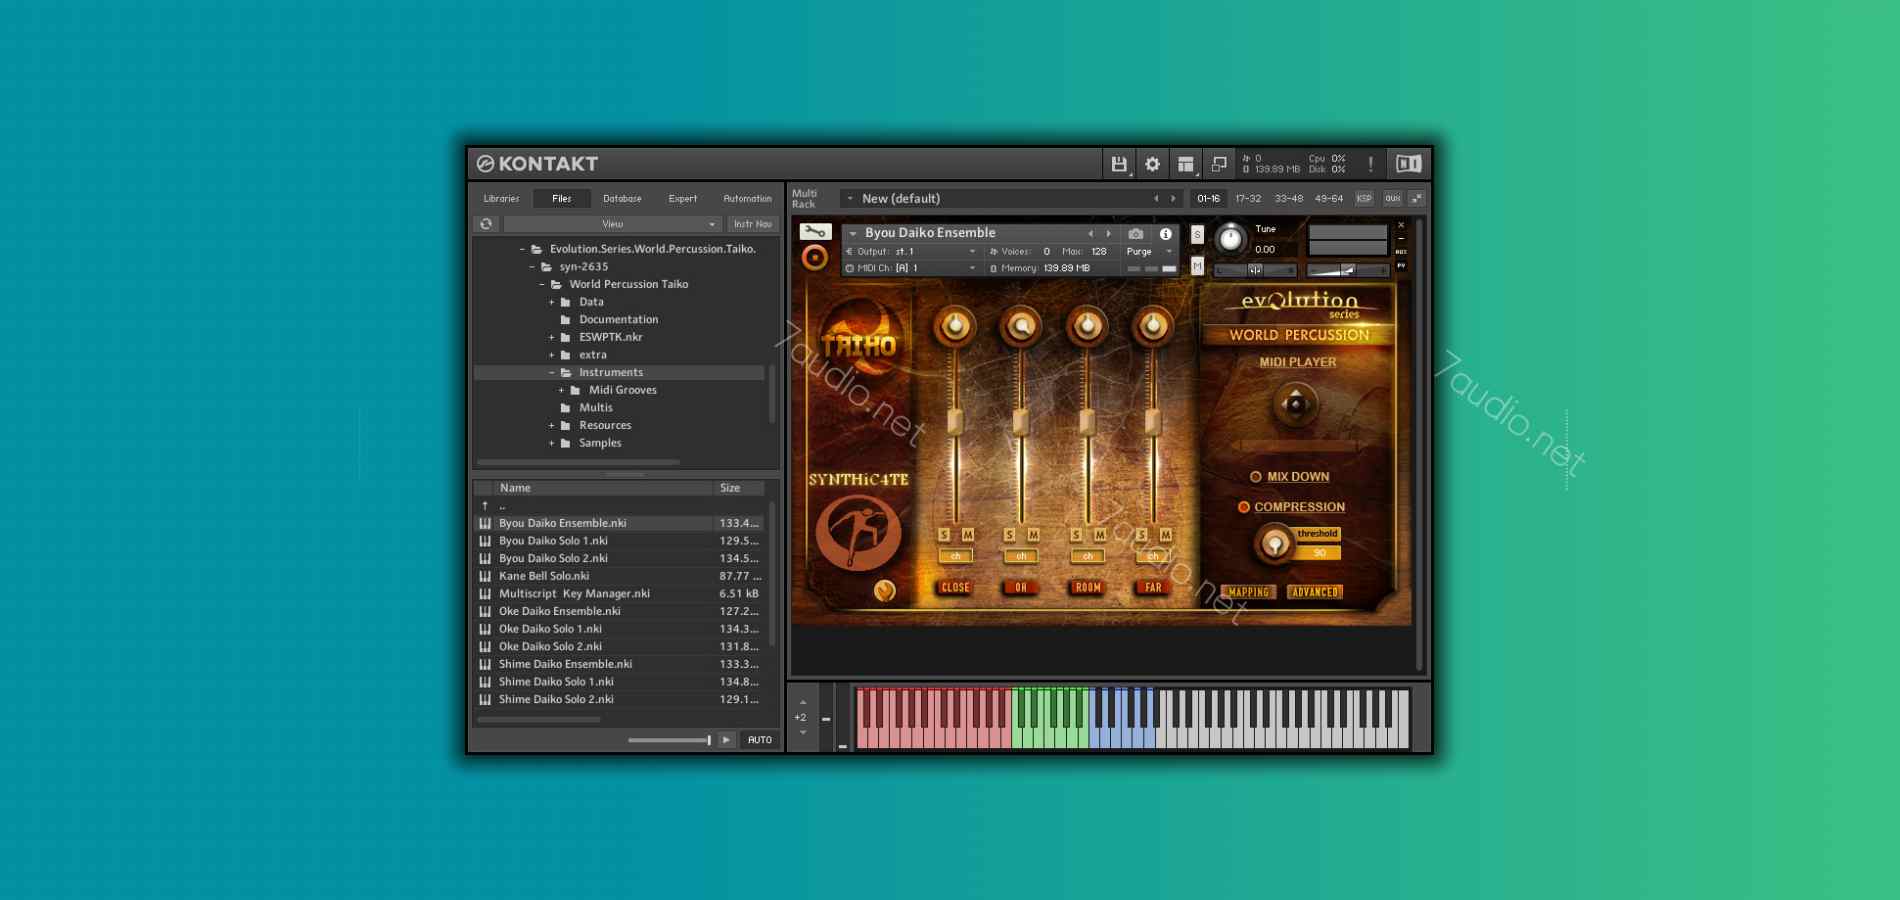
Task: Mute the instrument with M button
Action: click(x=1197, y=266)
